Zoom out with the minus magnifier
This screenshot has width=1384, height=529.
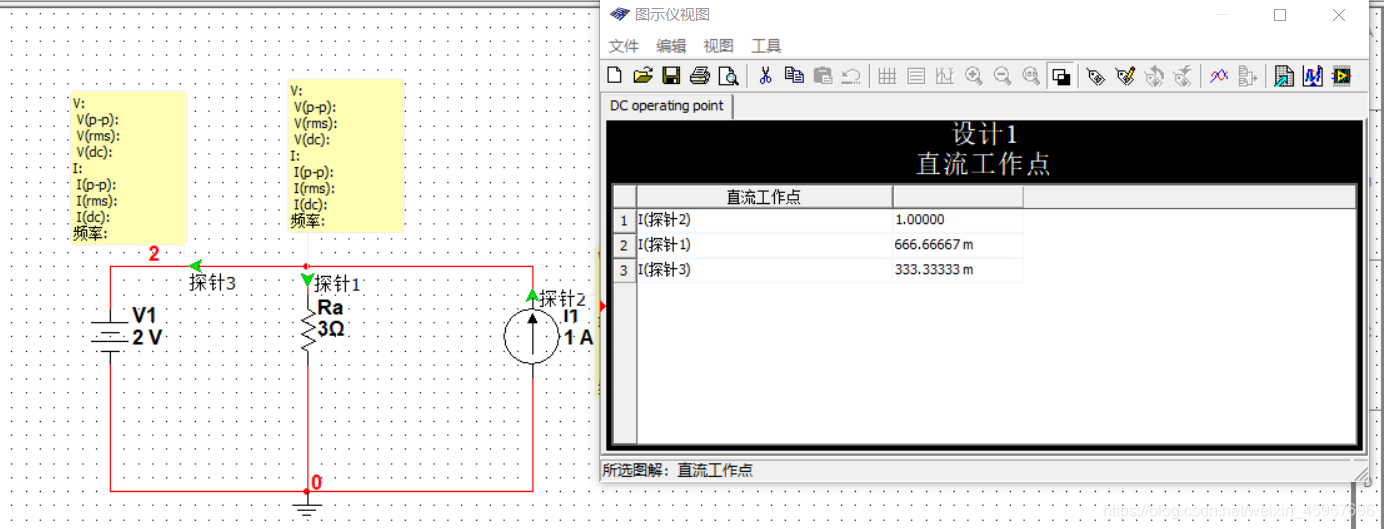1002,76
